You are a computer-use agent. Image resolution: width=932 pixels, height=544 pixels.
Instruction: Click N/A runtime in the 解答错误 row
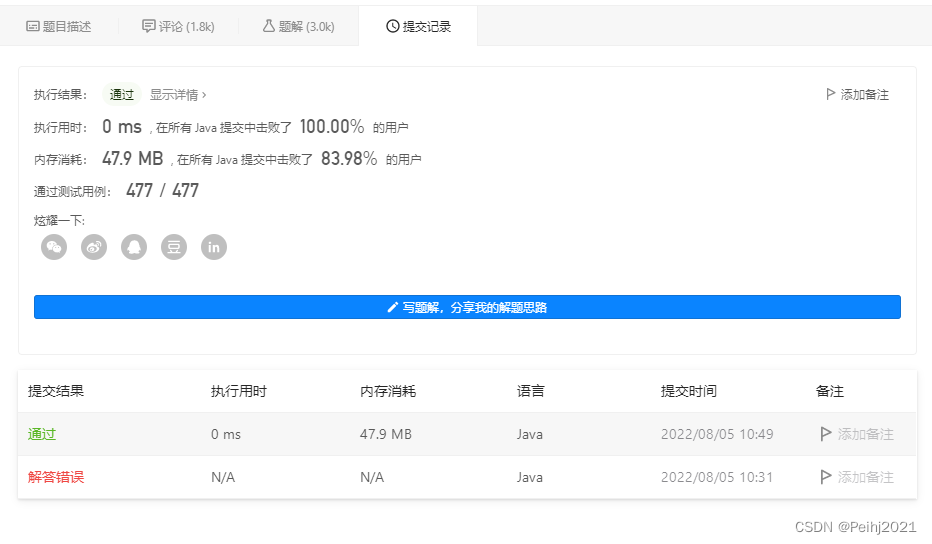tap(223, 477)
